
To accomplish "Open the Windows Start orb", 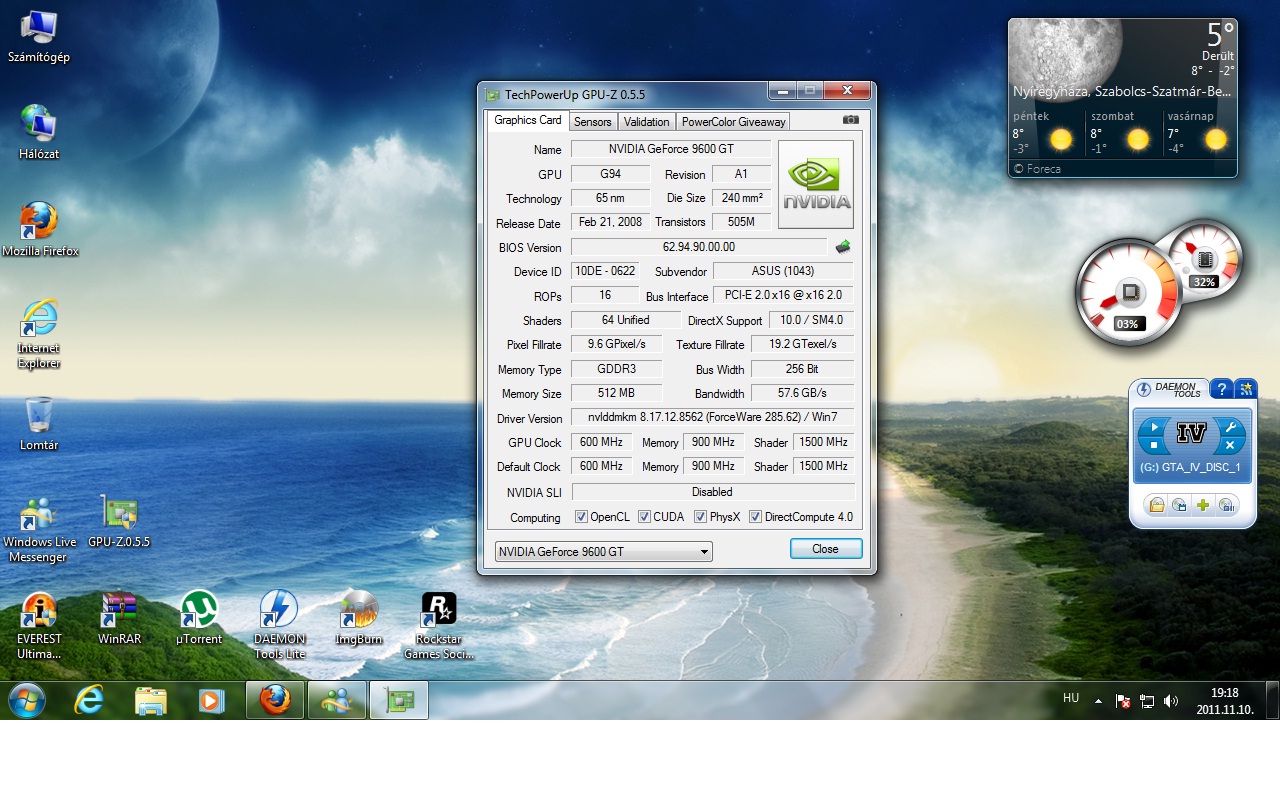I will coord(26,700).
